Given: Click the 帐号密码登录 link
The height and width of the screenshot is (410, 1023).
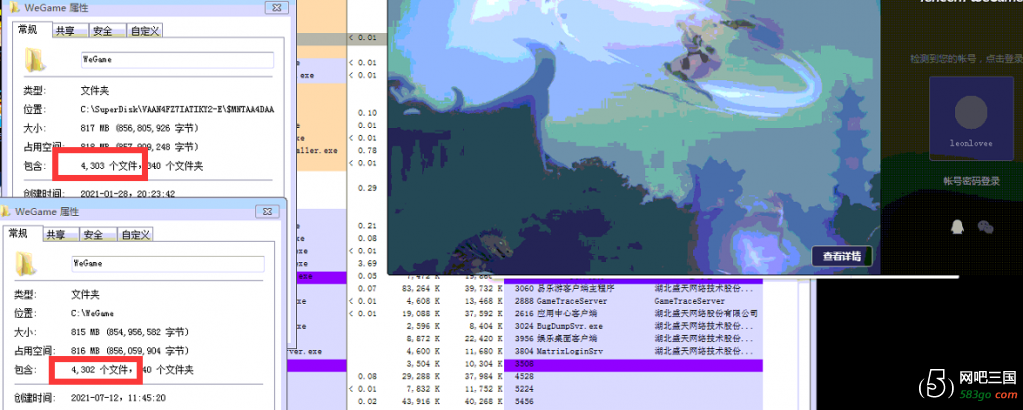Looking at the screenshot, I should 971,181.
